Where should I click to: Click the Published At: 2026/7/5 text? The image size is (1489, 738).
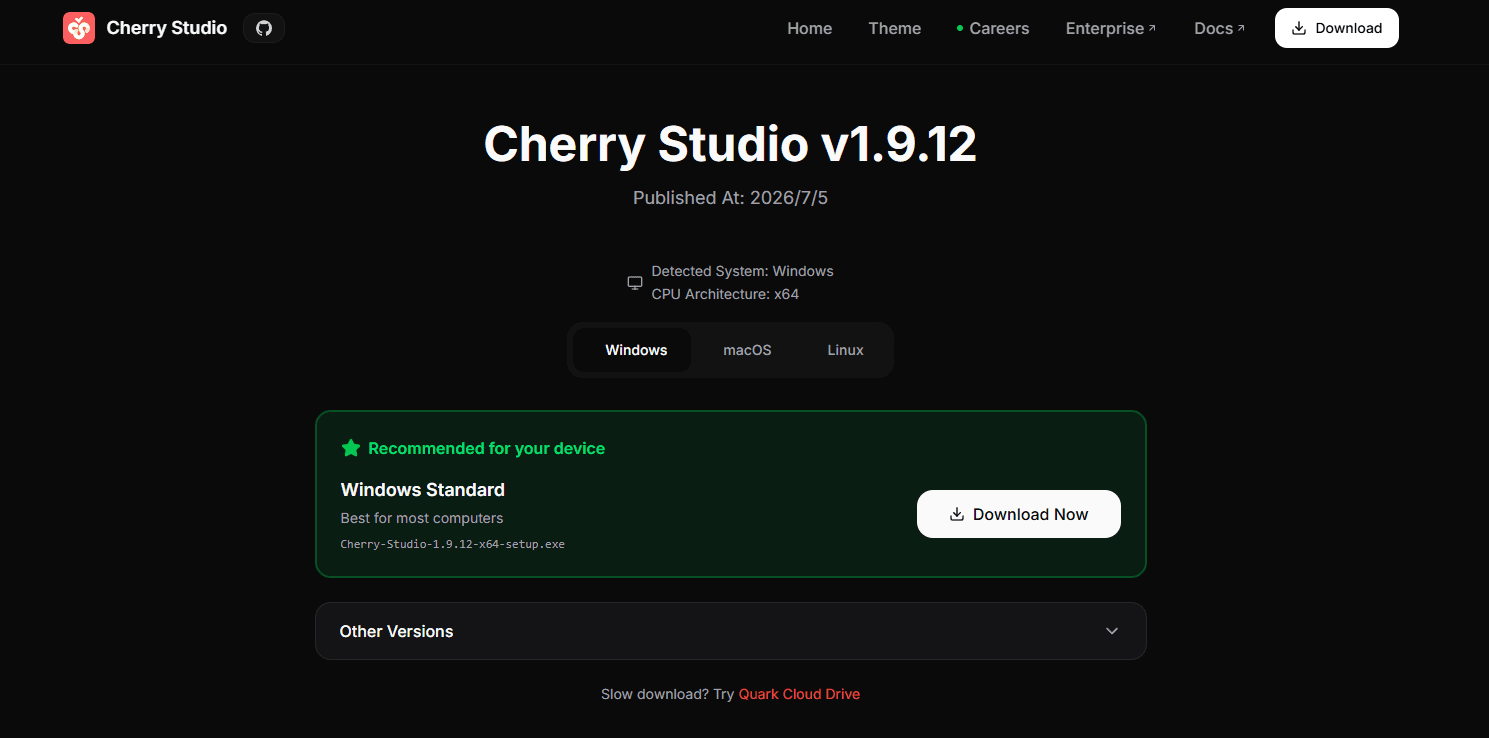click(x=730, y=198)
